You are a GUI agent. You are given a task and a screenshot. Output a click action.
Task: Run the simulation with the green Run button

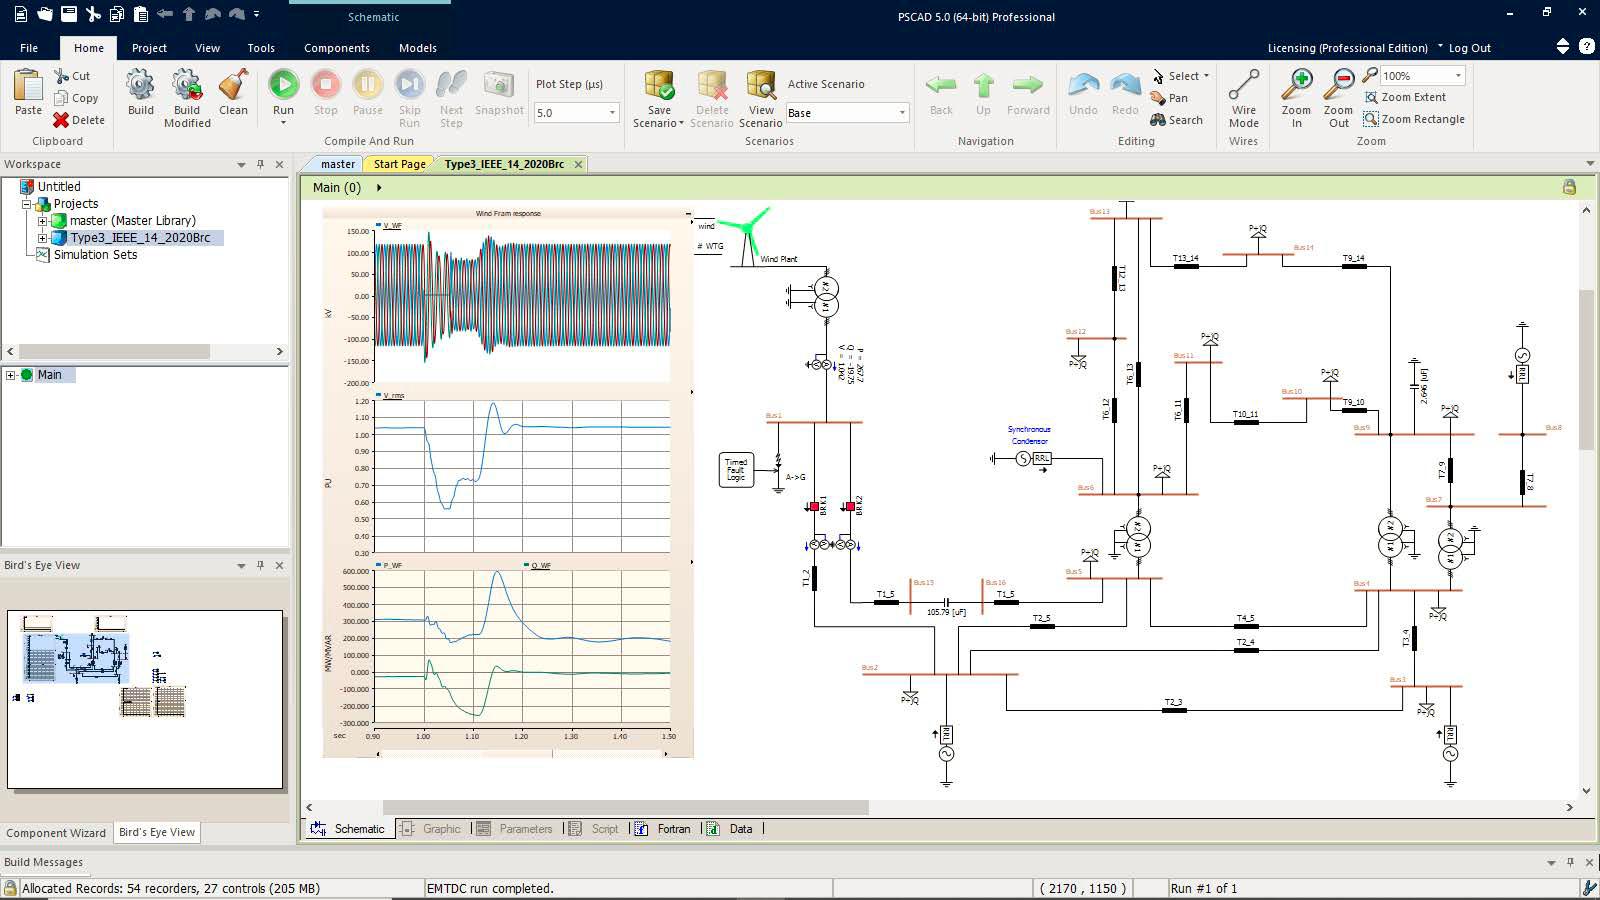tap(284, 86)
